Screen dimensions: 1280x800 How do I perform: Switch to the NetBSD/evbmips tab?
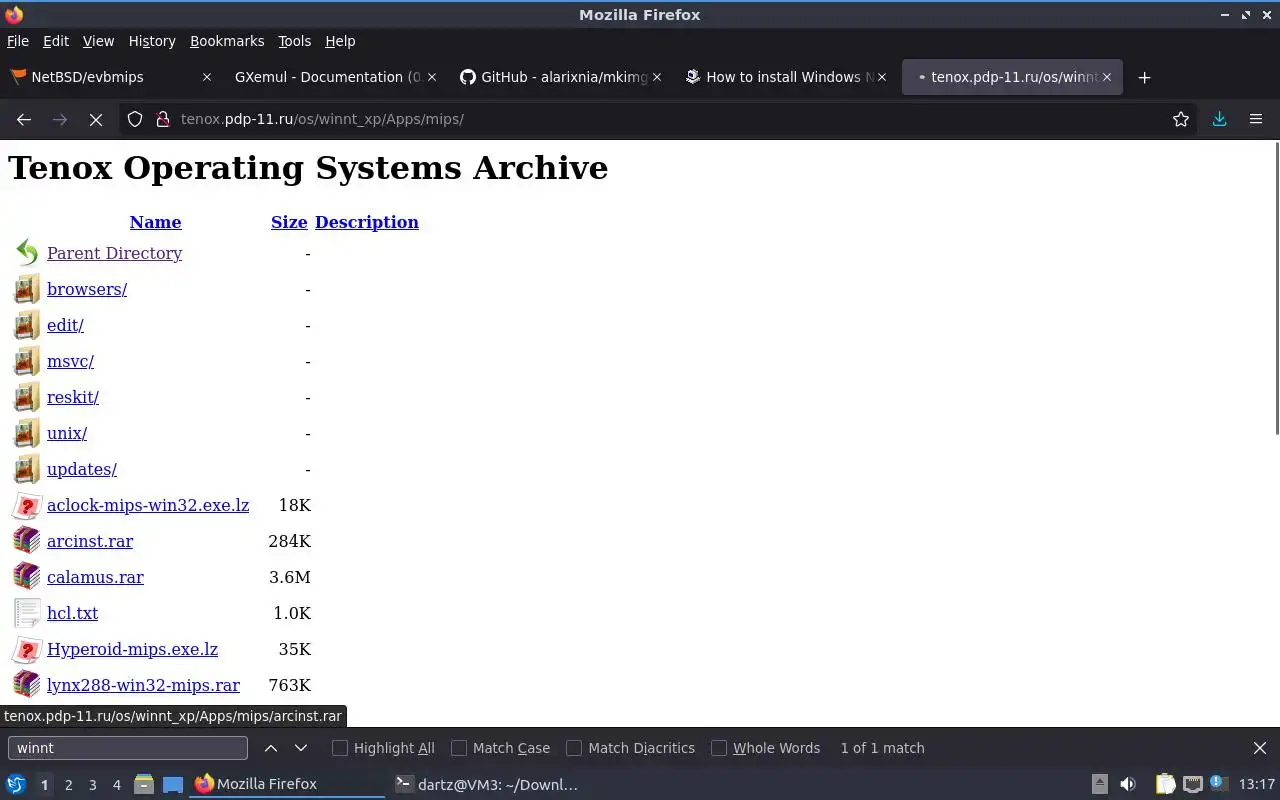110,77
